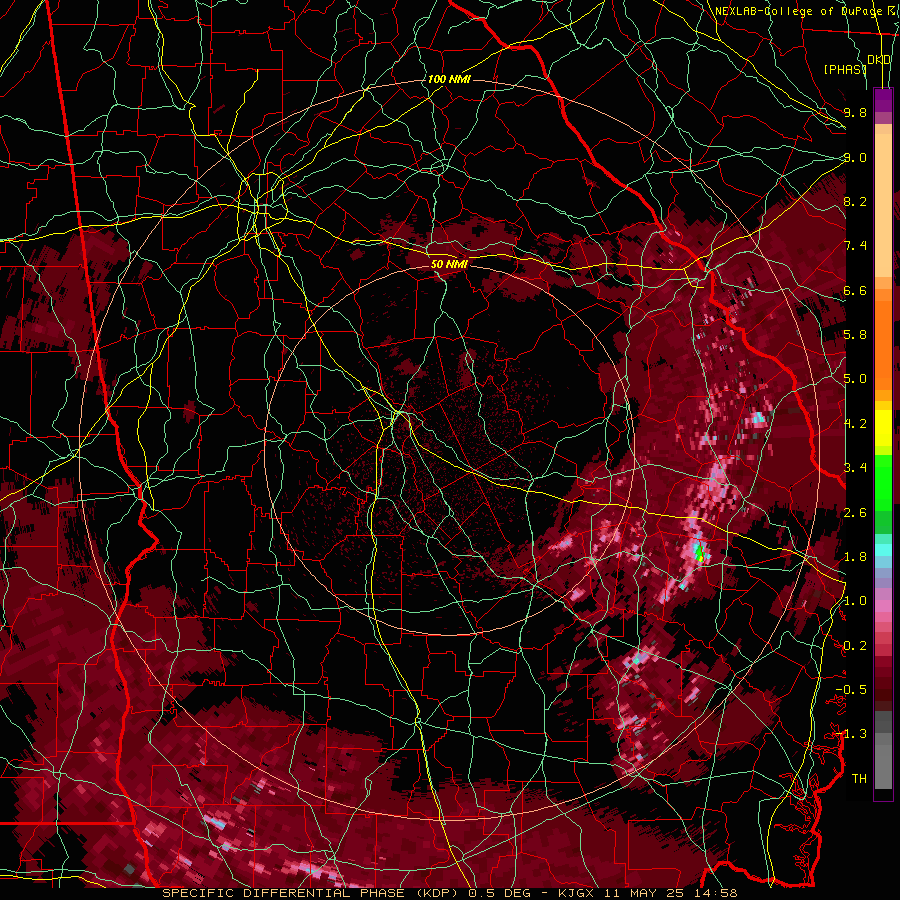Click the 9.0 value on the color scale
The height and width of the screenshot is (900, 900).
pos(855,157)
